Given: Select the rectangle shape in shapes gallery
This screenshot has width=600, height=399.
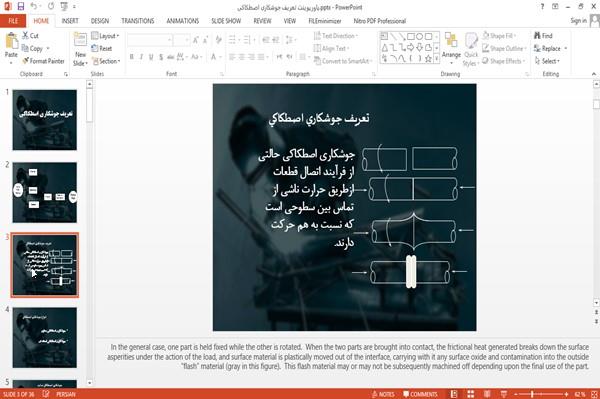Looking at the screenshot, I should coord(411,36).
